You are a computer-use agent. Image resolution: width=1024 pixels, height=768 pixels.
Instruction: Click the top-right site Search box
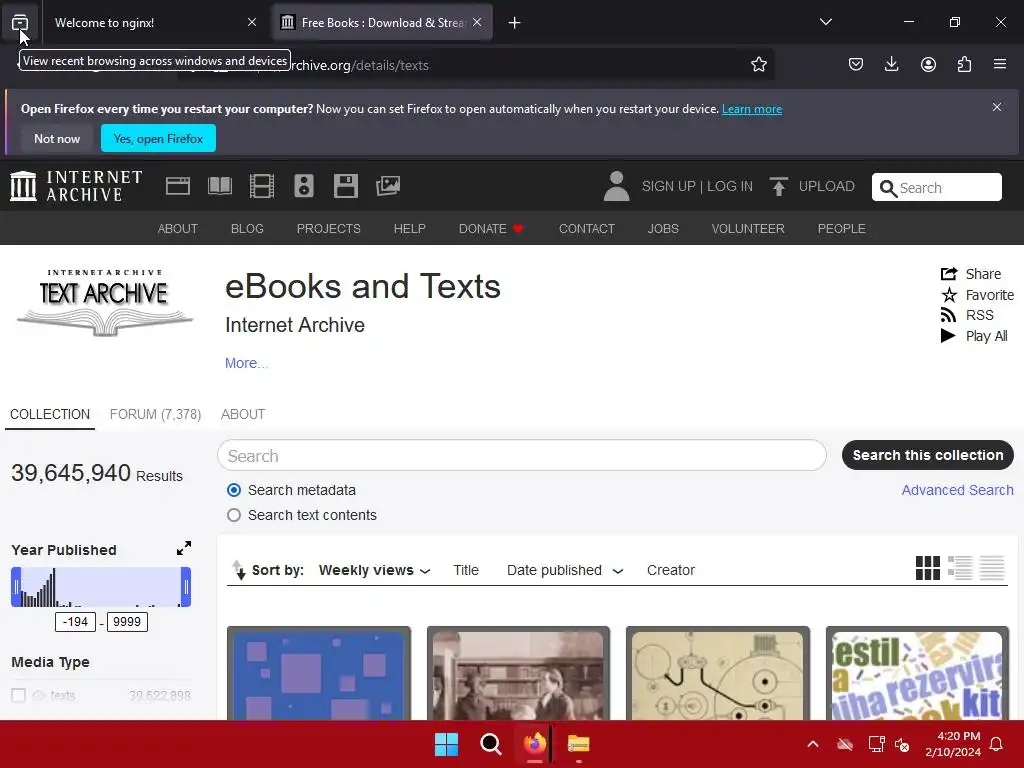[936, 187]
